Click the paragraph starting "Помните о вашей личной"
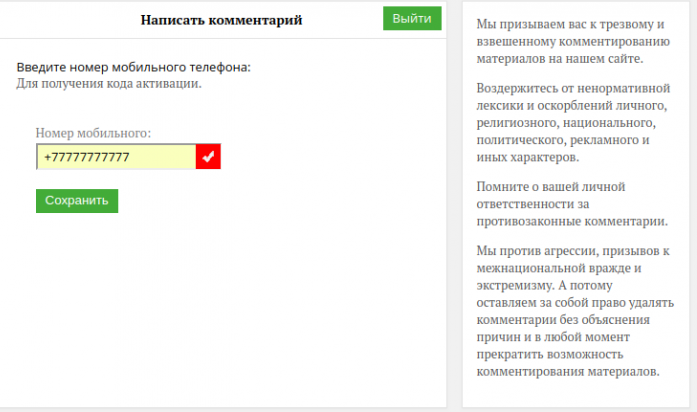 click(571, 204)
